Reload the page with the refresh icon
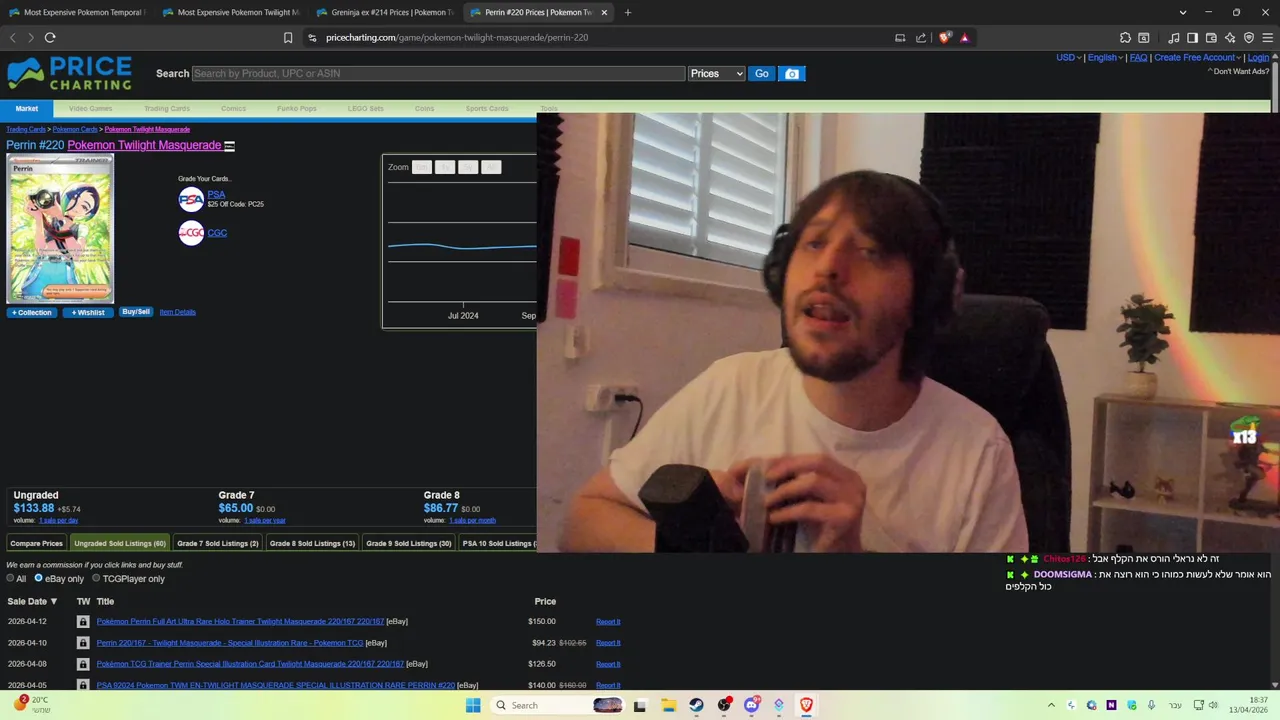Screen dimensions: 1280x720 pos(50,38)
